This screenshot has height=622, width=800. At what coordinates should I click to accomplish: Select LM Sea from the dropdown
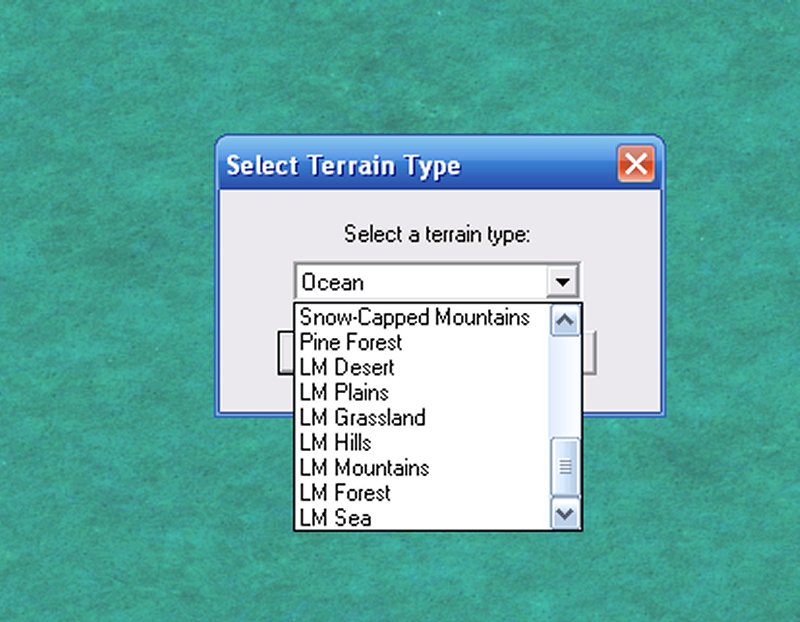335,518
